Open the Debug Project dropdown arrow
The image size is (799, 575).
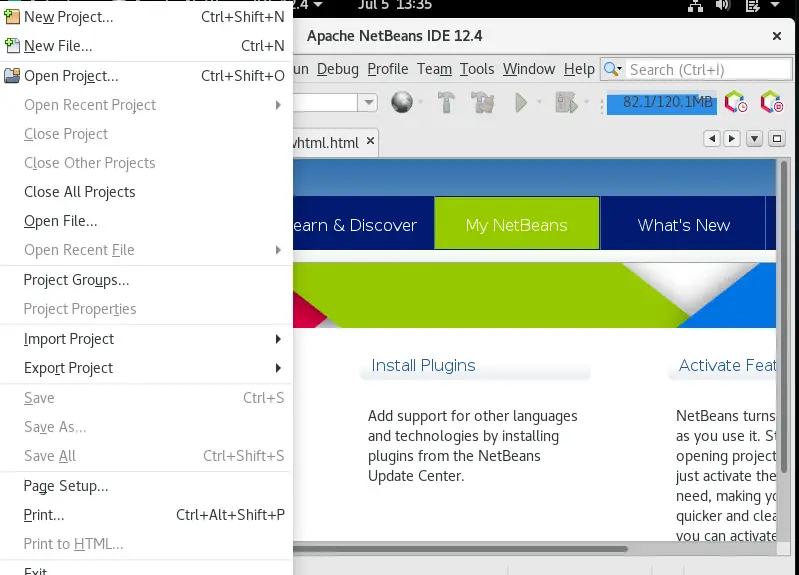(x=586, y=102)
